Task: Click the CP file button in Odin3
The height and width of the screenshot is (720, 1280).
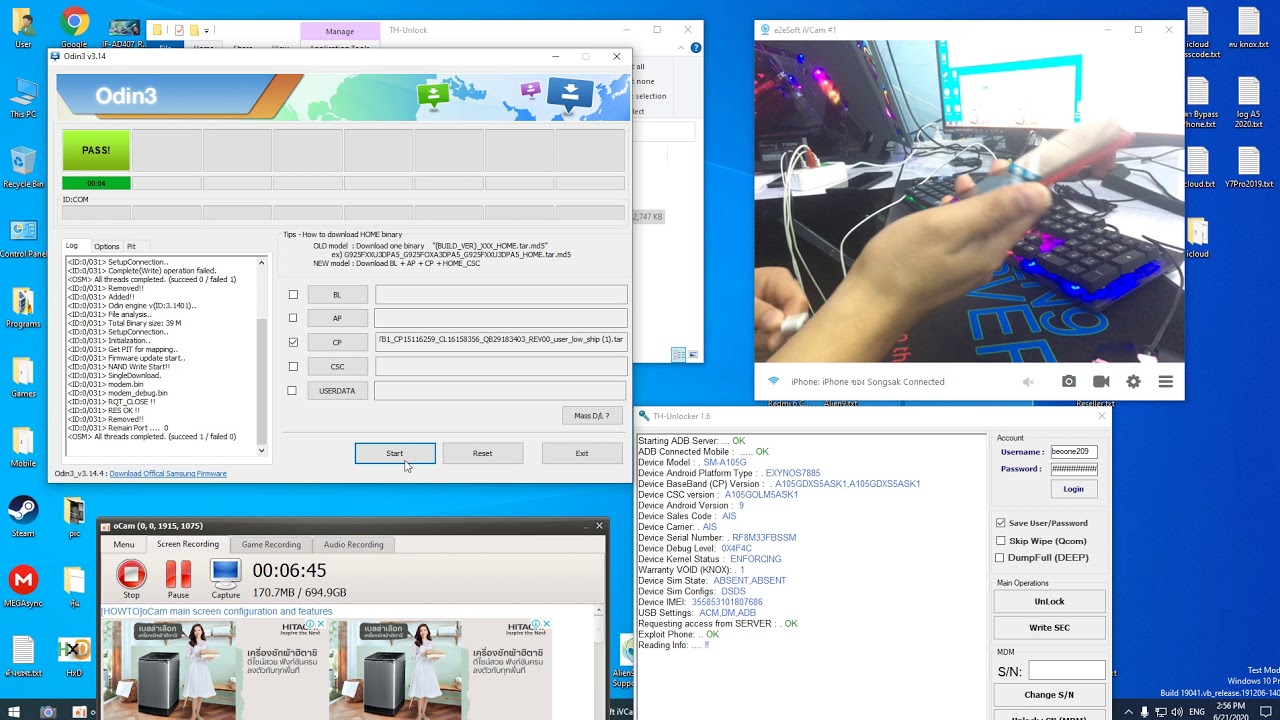Action: (337, 342)
